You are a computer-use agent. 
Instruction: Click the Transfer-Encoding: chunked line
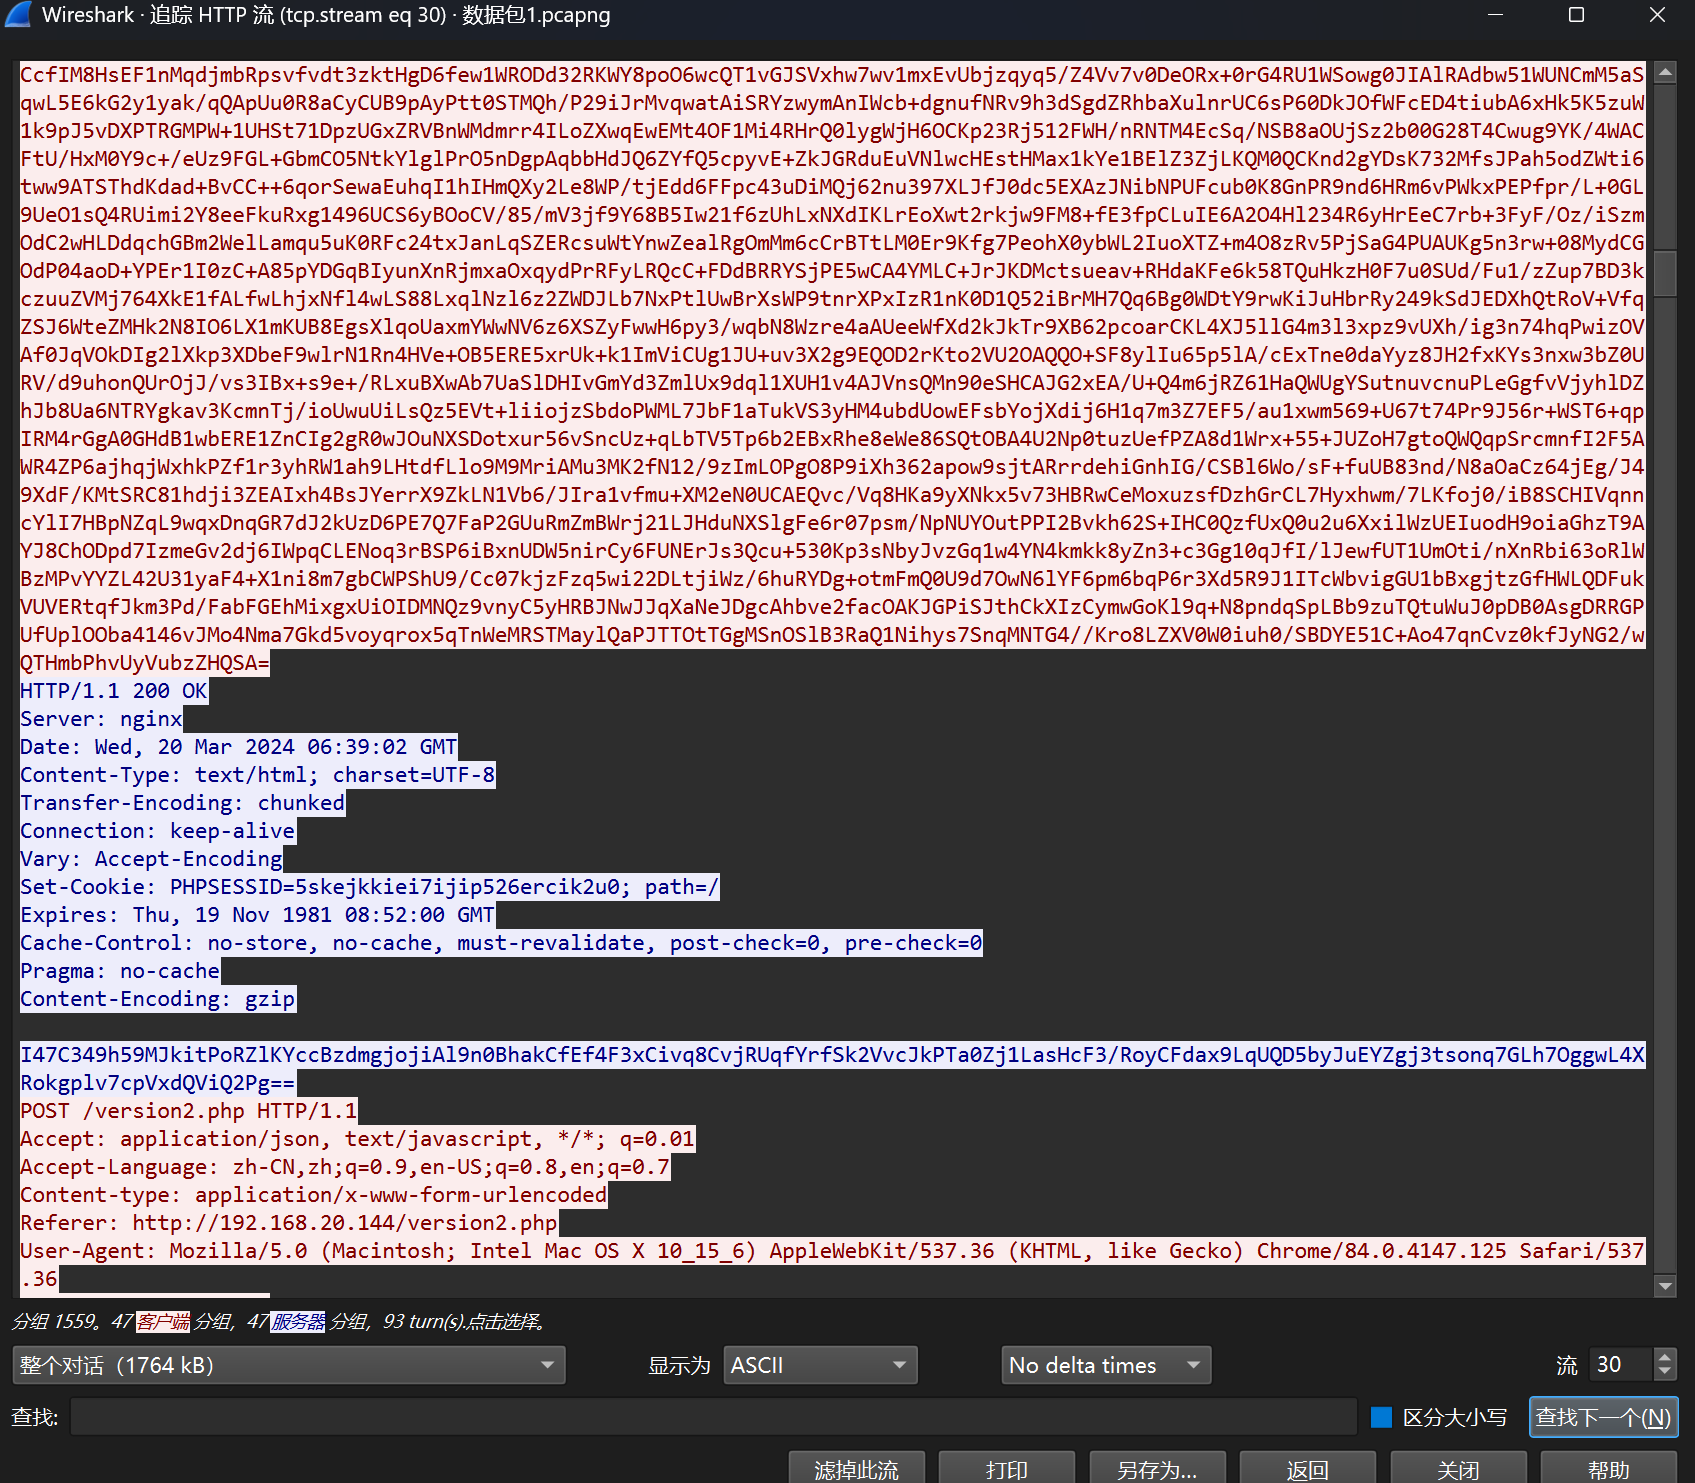coord(183,803)
